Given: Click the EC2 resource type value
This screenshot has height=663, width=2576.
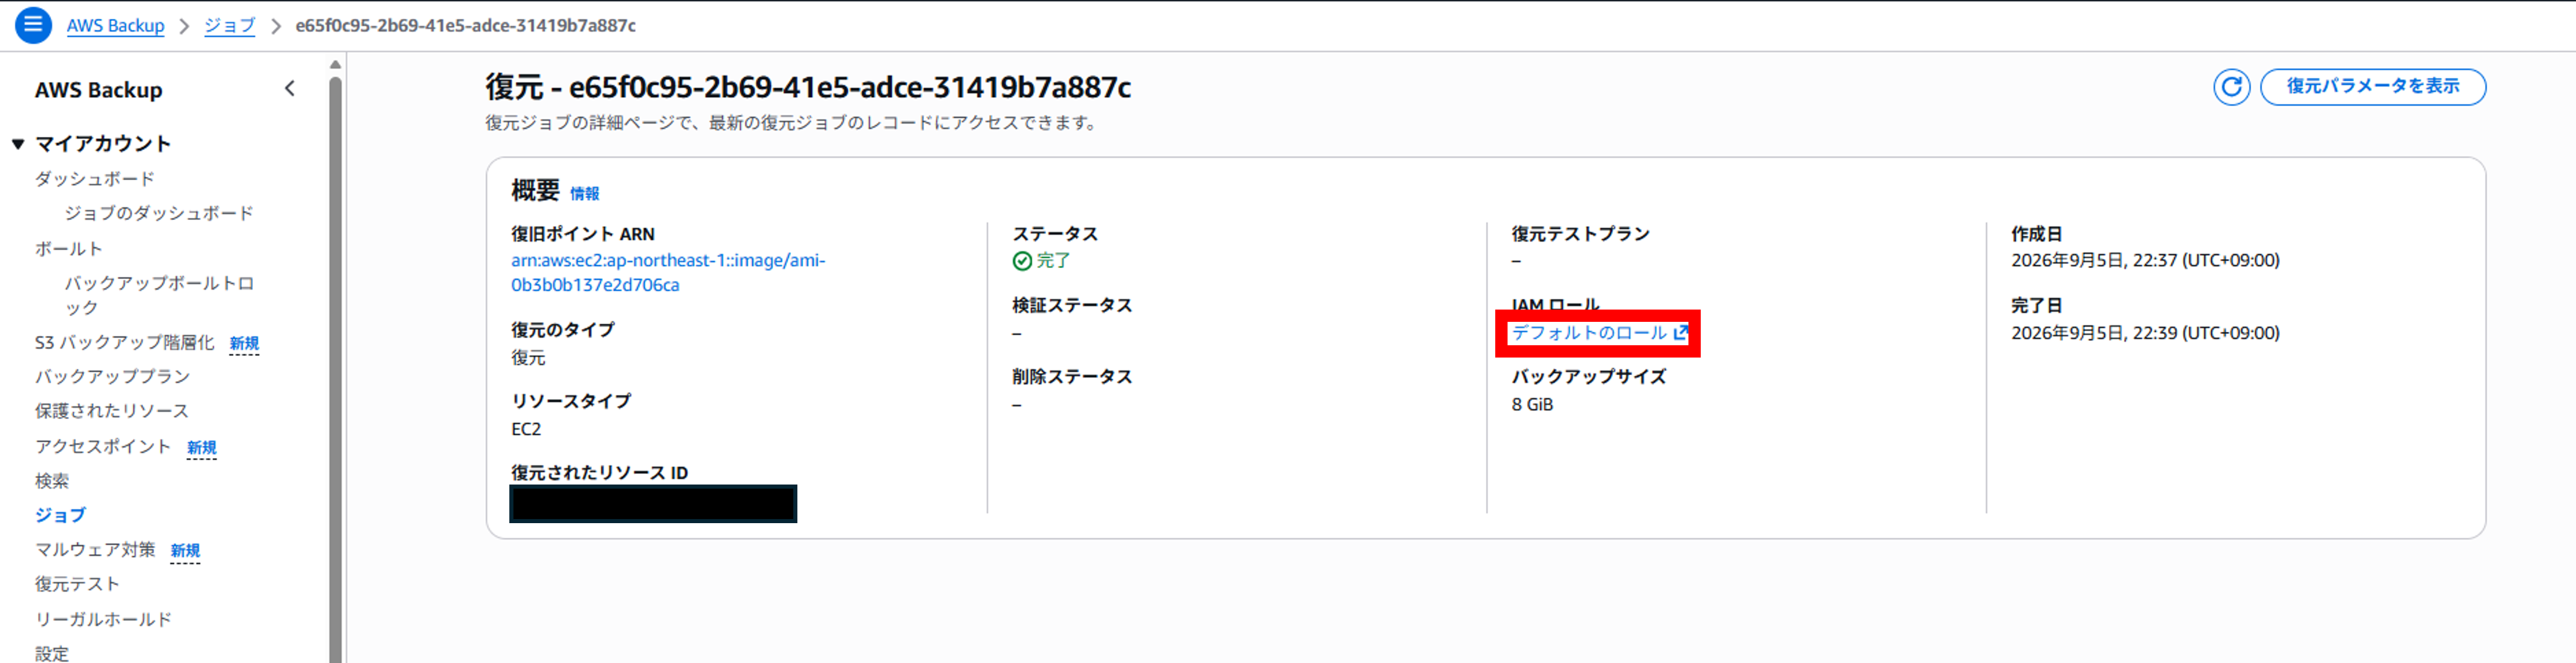Looking at the screenshot, I should 526,429.
